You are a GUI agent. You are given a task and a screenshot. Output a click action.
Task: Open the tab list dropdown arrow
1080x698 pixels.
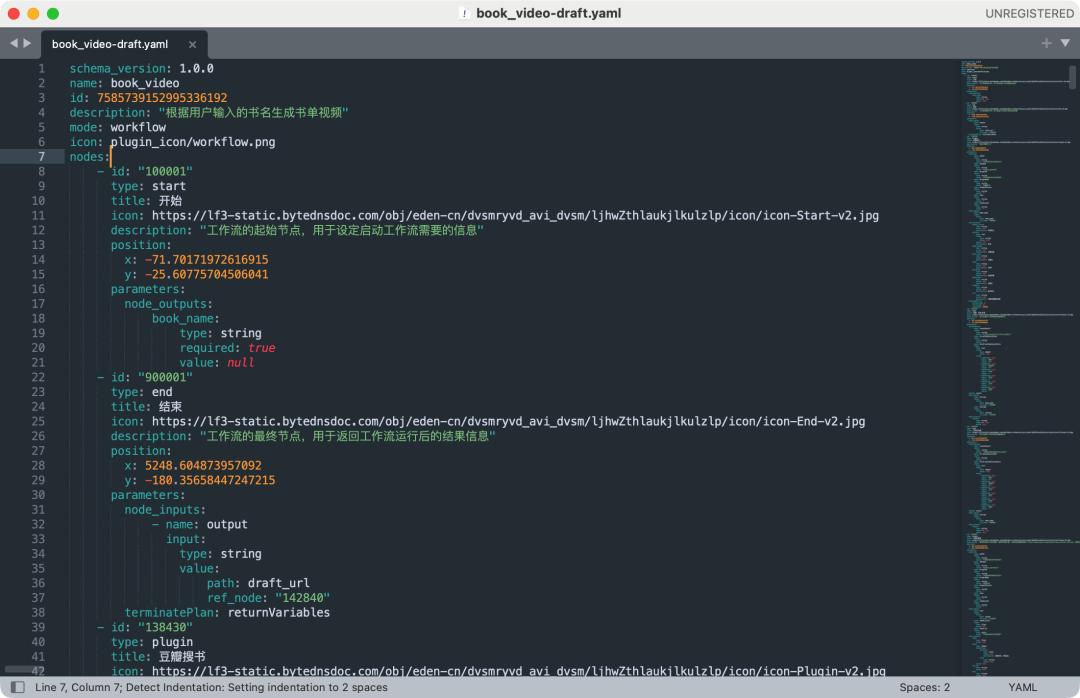coord(1064,43)
